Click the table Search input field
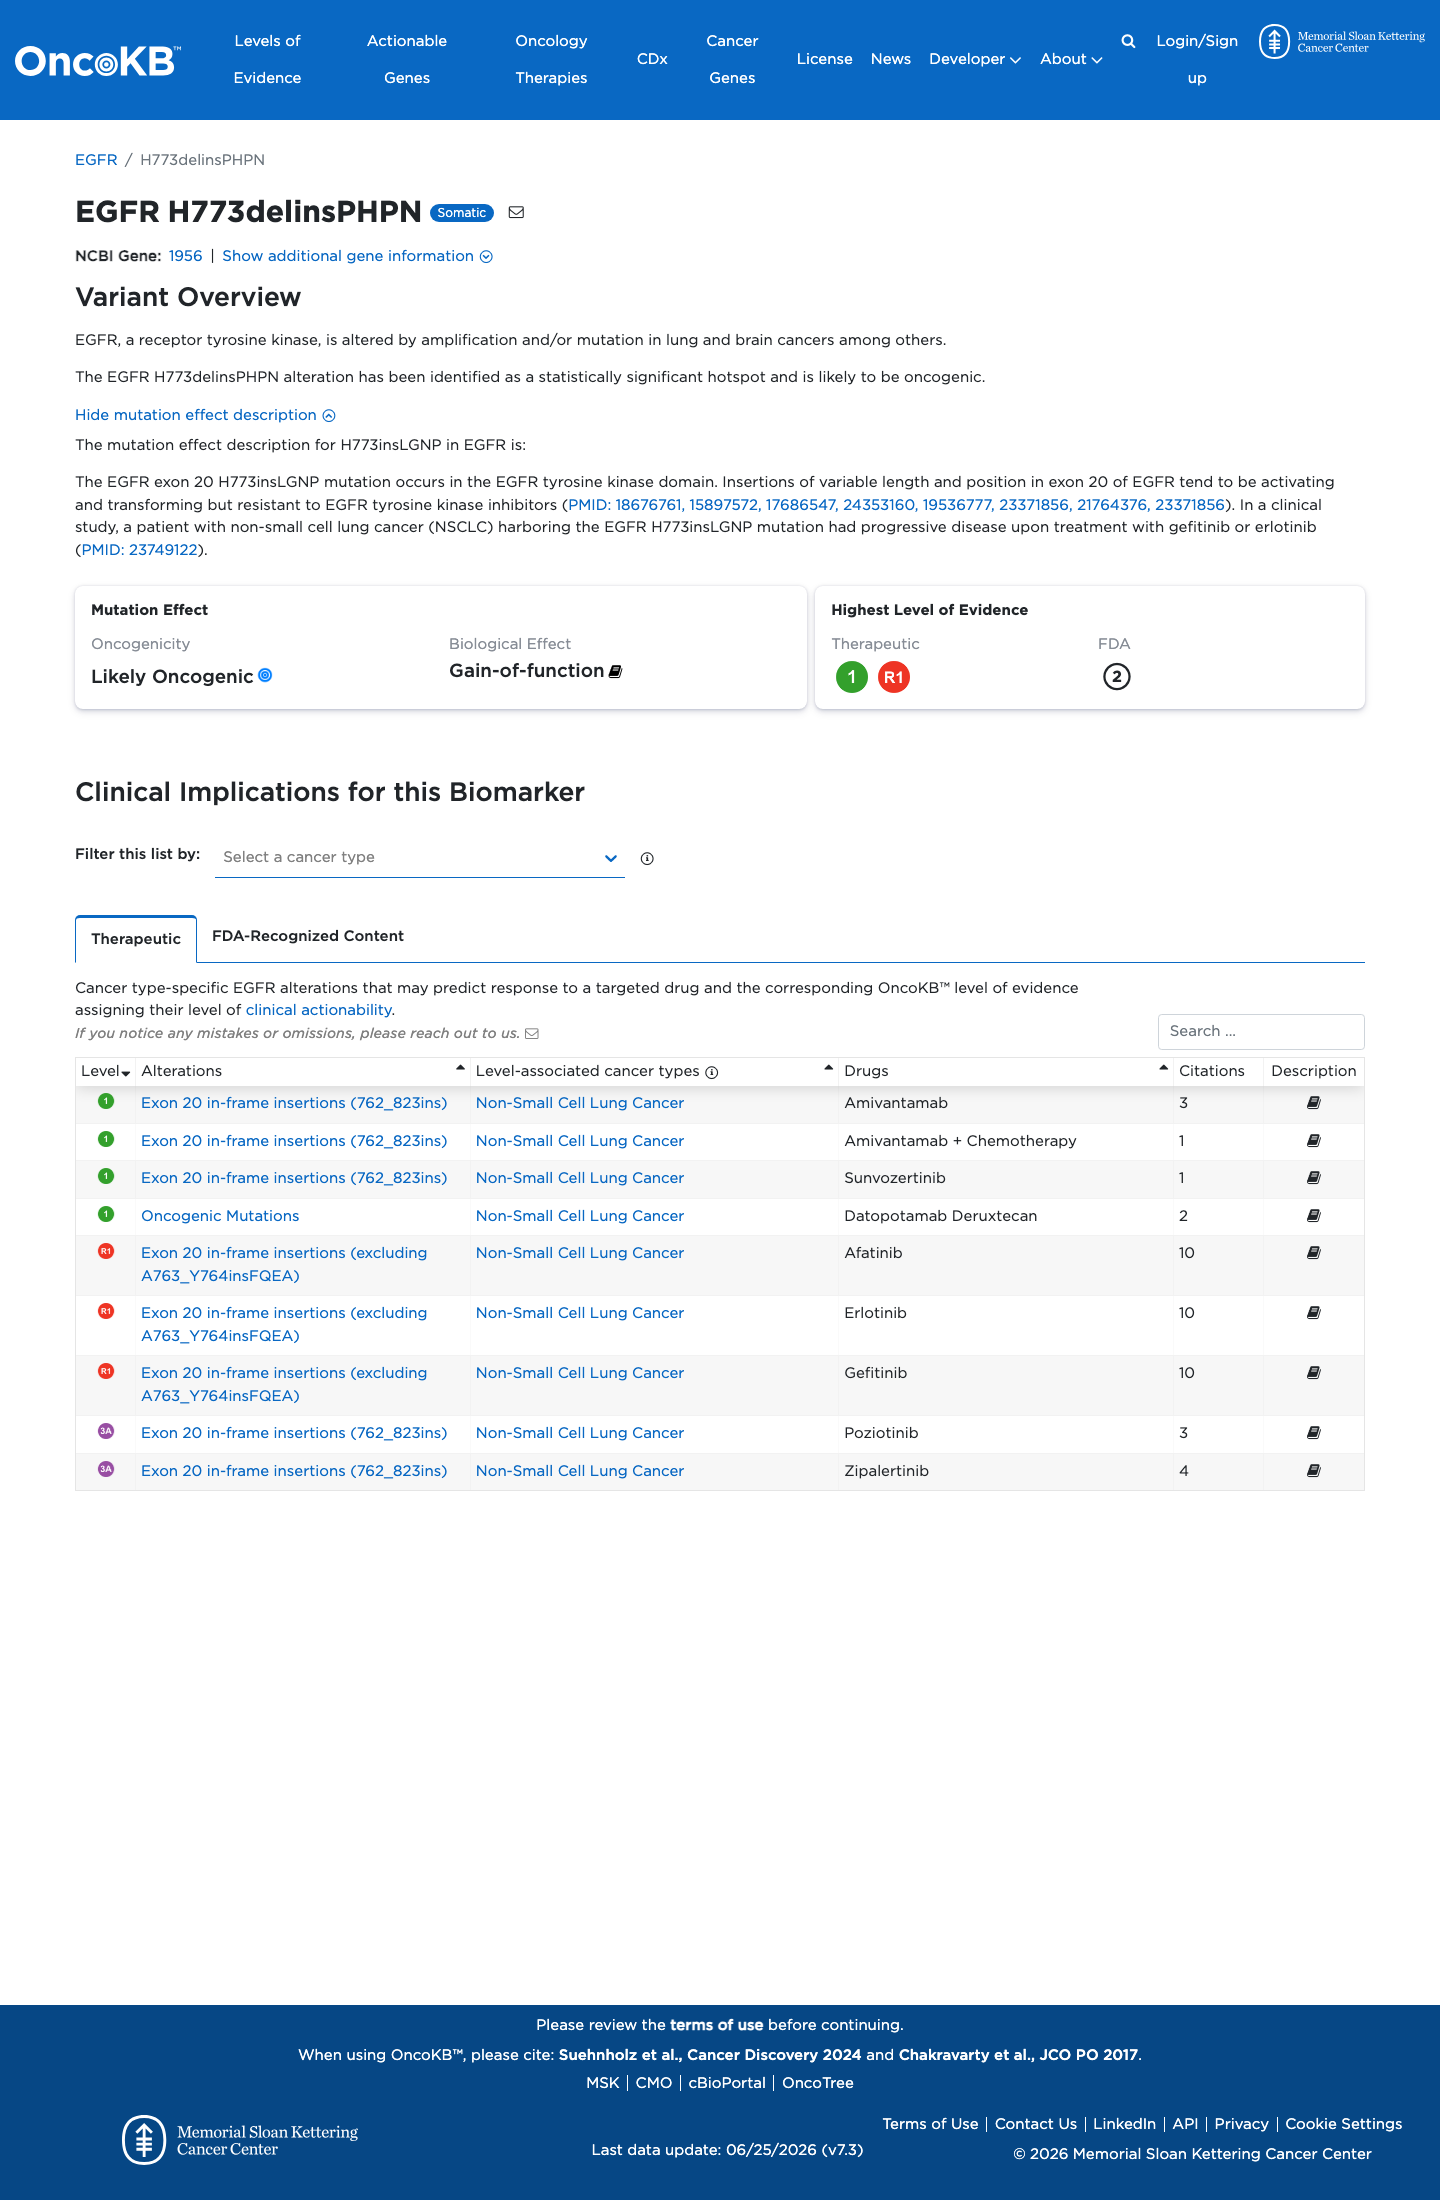Image resolution: width=1440 pixels, height=2200 pixels. (x=1261, y=1031)
